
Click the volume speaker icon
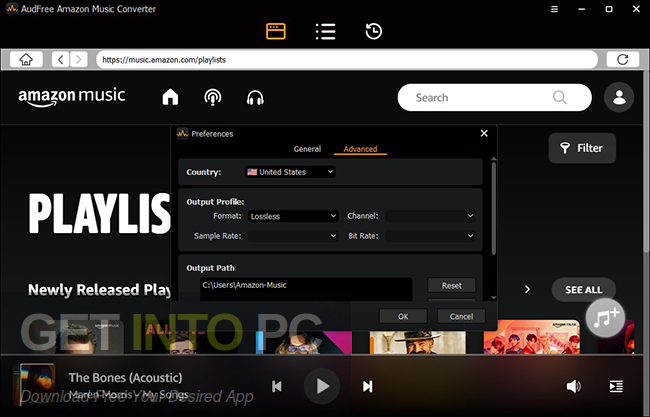click(x=573, y=386)
